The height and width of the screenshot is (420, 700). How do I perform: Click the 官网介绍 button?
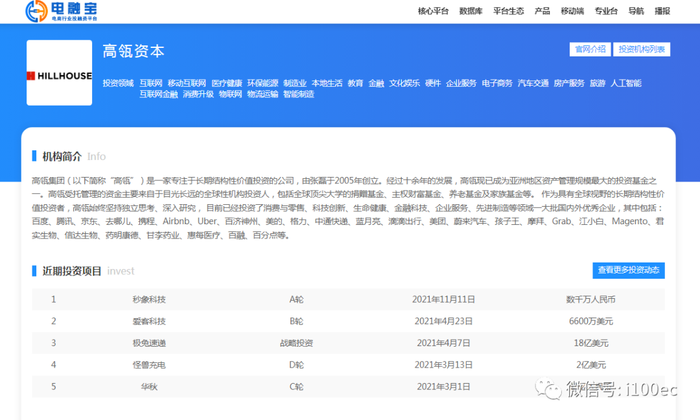coord(590,49)
